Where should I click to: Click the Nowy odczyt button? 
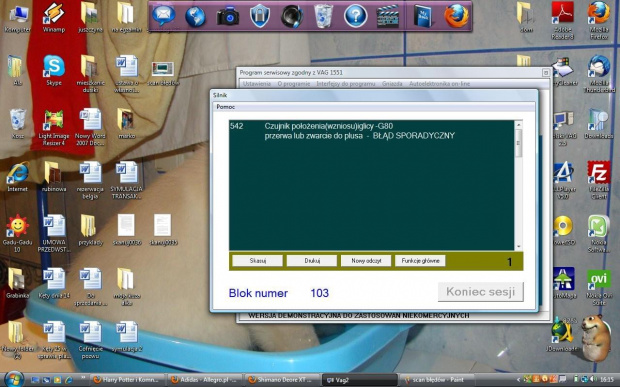click(366, 261)
